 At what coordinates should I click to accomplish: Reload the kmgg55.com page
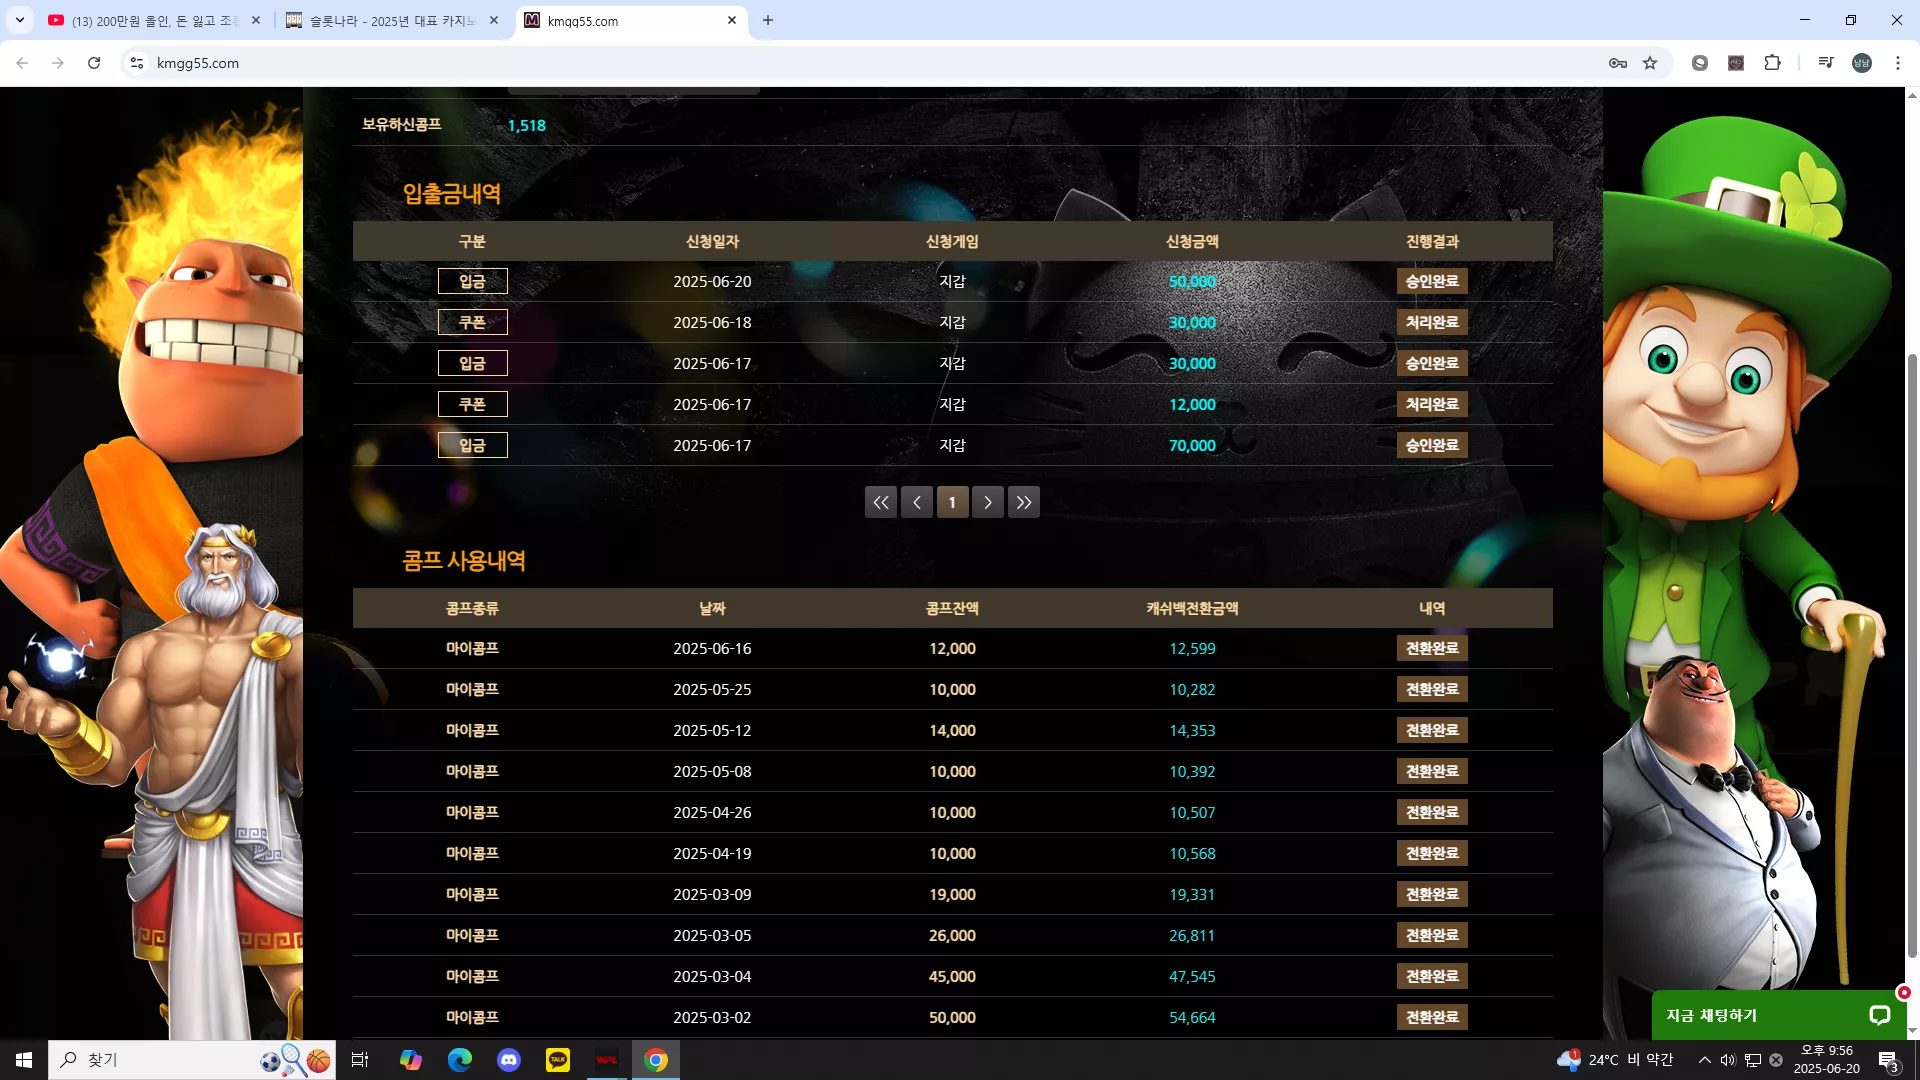click(x=94, y=63)
